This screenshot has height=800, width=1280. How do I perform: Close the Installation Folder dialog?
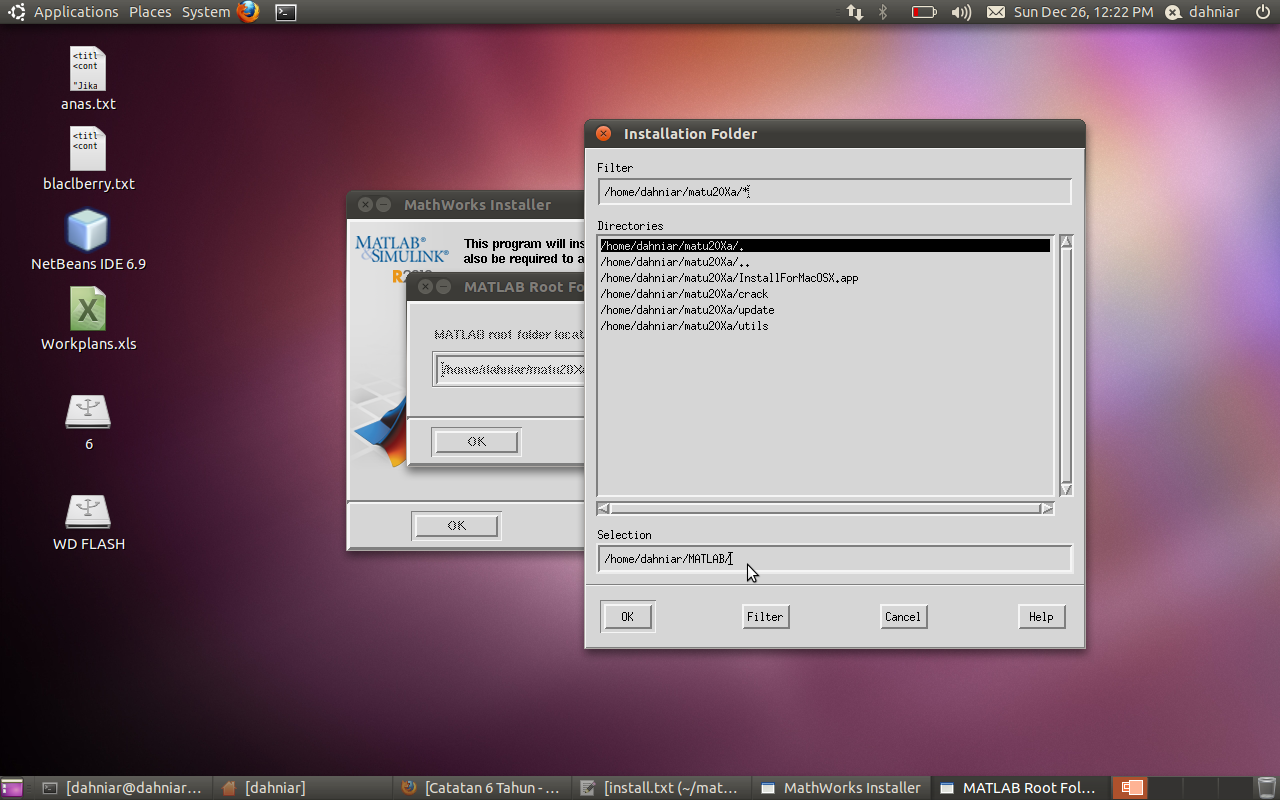coord(603,134)
